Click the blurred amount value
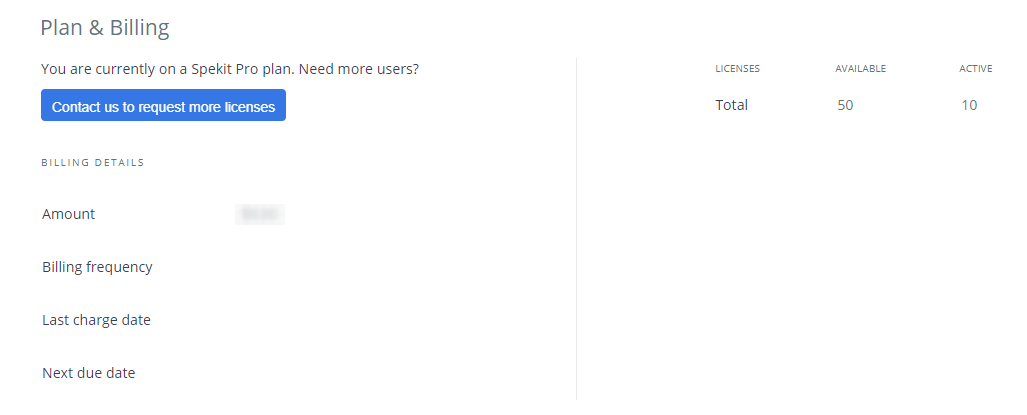 [x=260, y=214]
